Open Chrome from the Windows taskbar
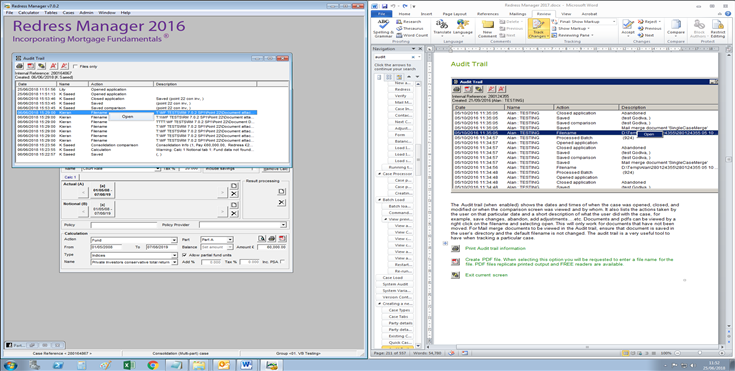This screenshot has width=735, height=371. click(x=152, y=365)
